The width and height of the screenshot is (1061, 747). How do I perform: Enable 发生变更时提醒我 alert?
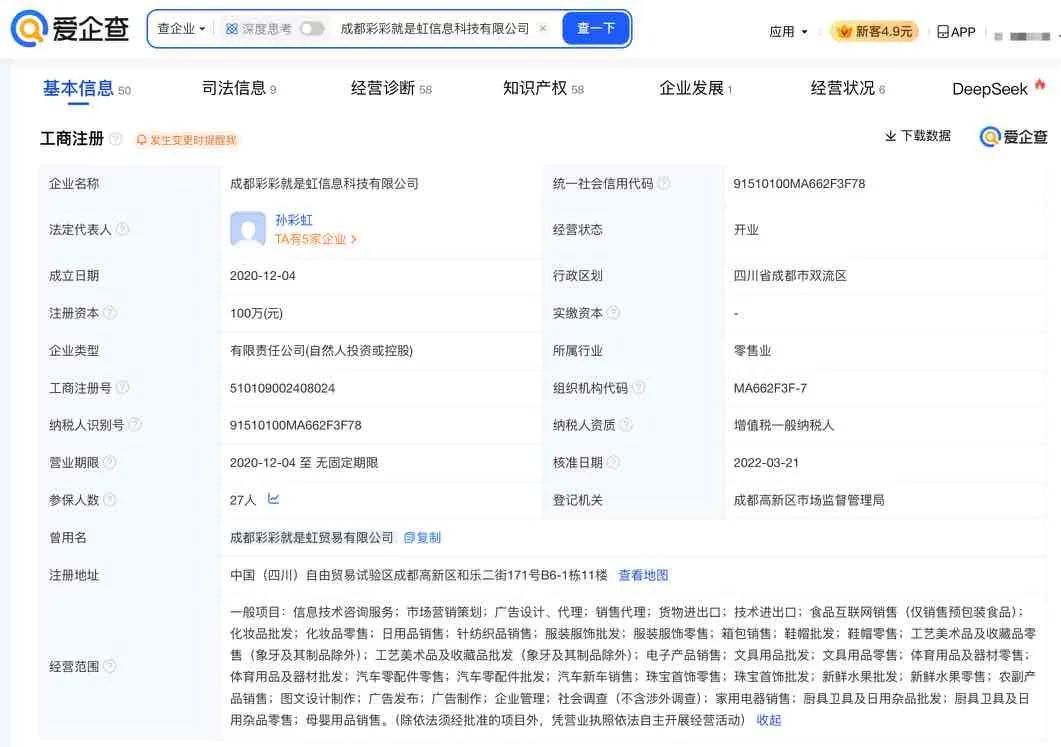click(187, 140)
